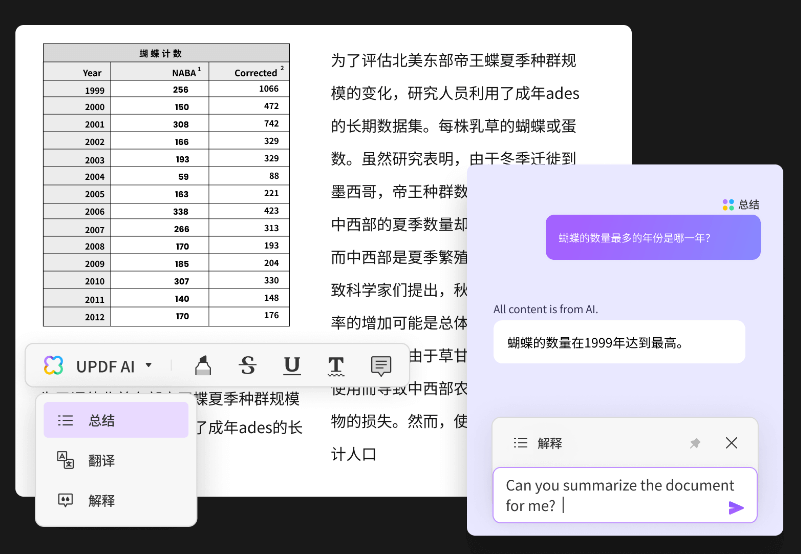Click 'All content is from AI.' text
Viewport: 801px width, 554px height.
[546, 309]
